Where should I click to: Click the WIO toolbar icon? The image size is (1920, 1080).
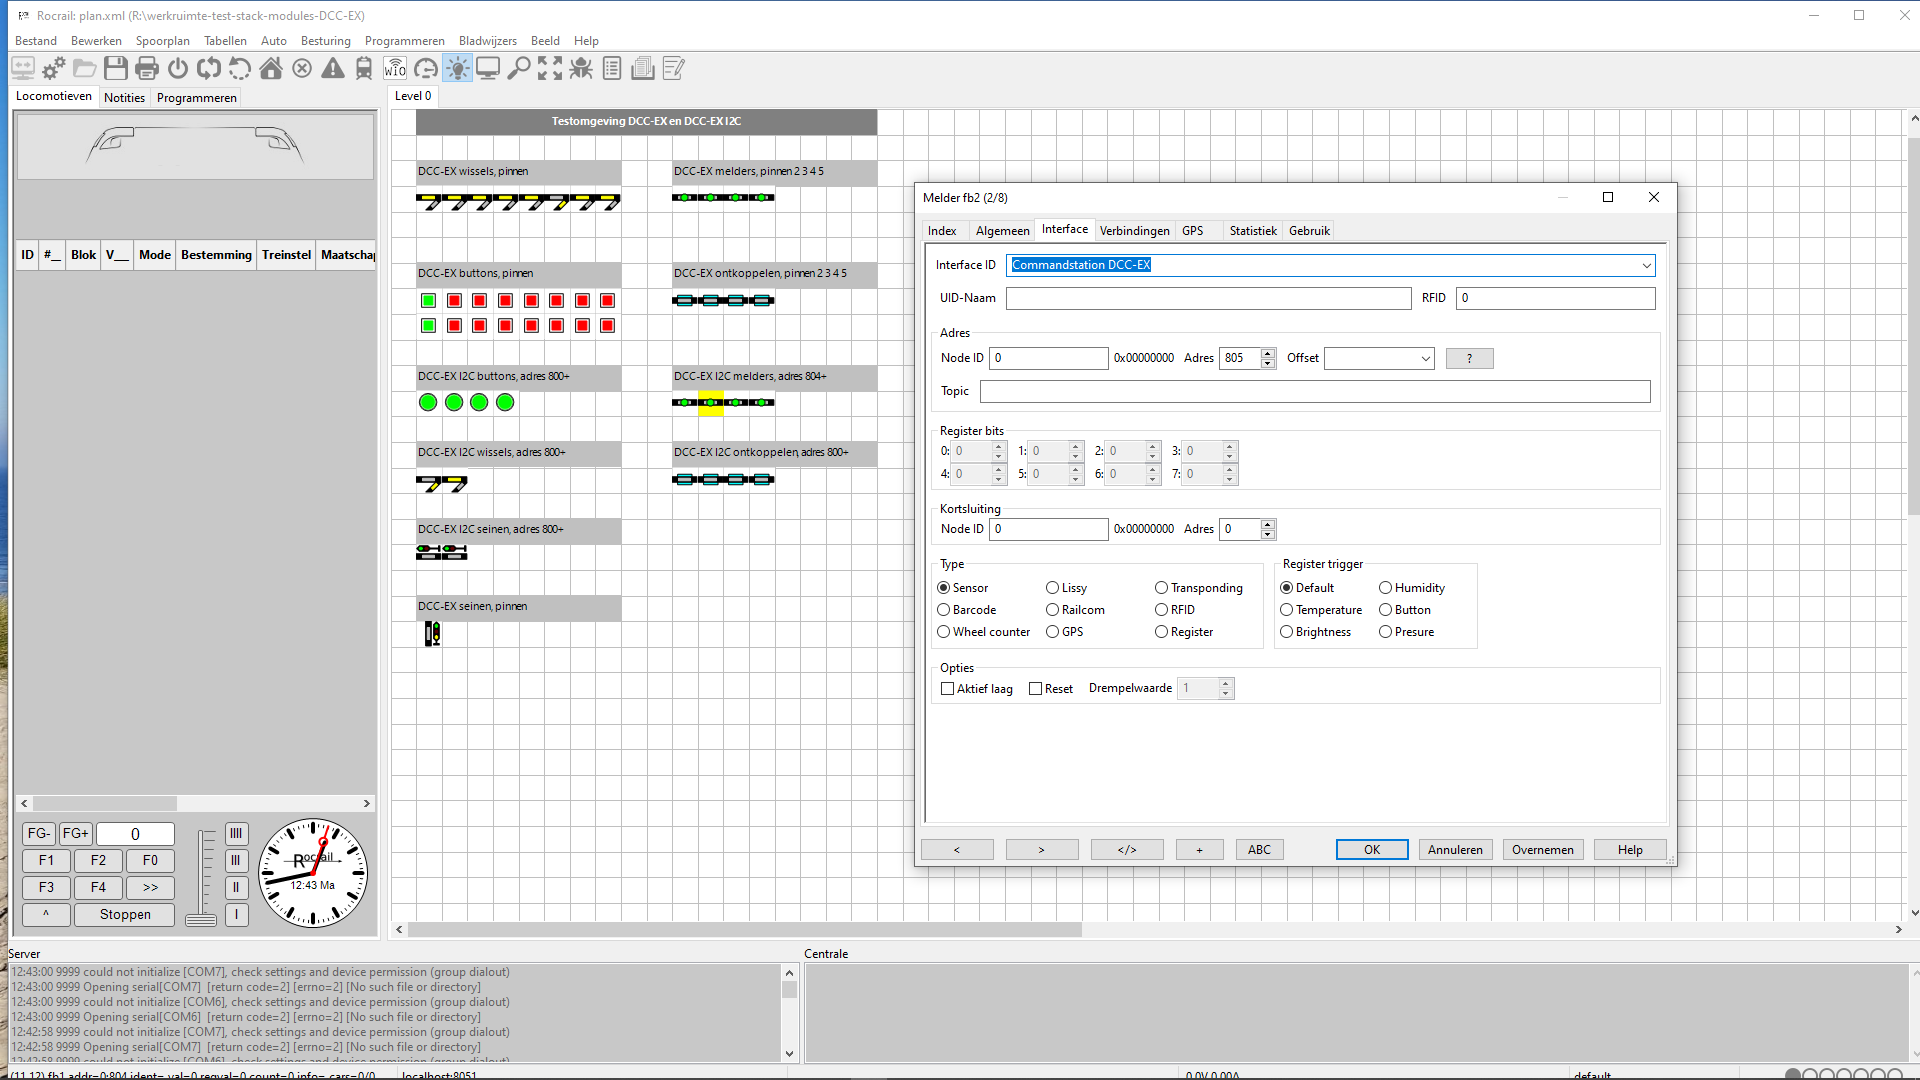[x=395, y=68]
